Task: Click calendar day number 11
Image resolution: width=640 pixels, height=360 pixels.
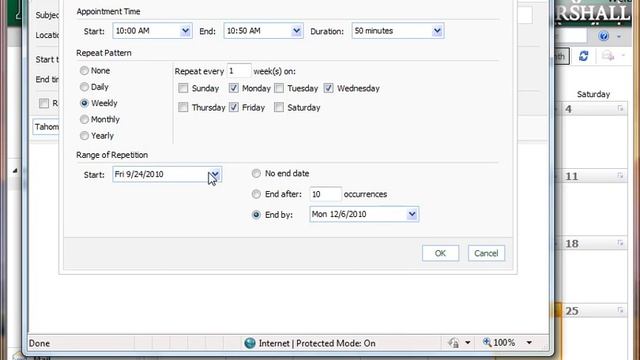Action: tap(572, 176)
